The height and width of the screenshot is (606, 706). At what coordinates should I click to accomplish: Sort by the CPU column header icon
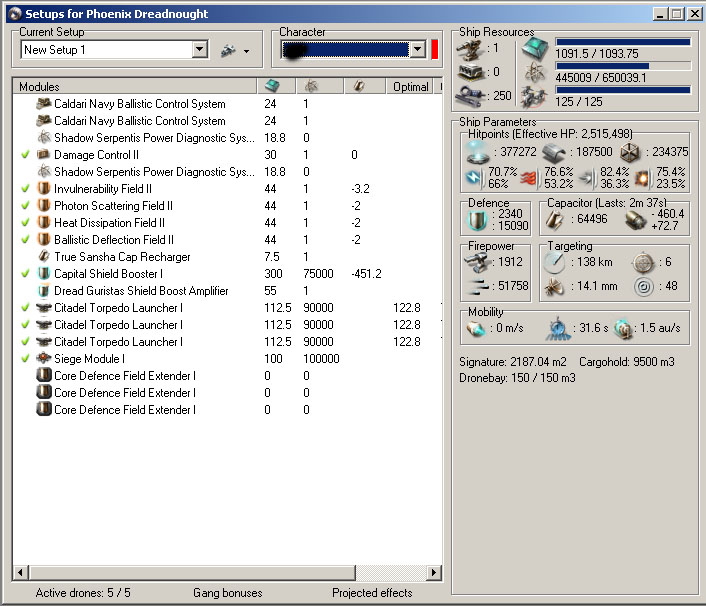[x=272, y=86]
